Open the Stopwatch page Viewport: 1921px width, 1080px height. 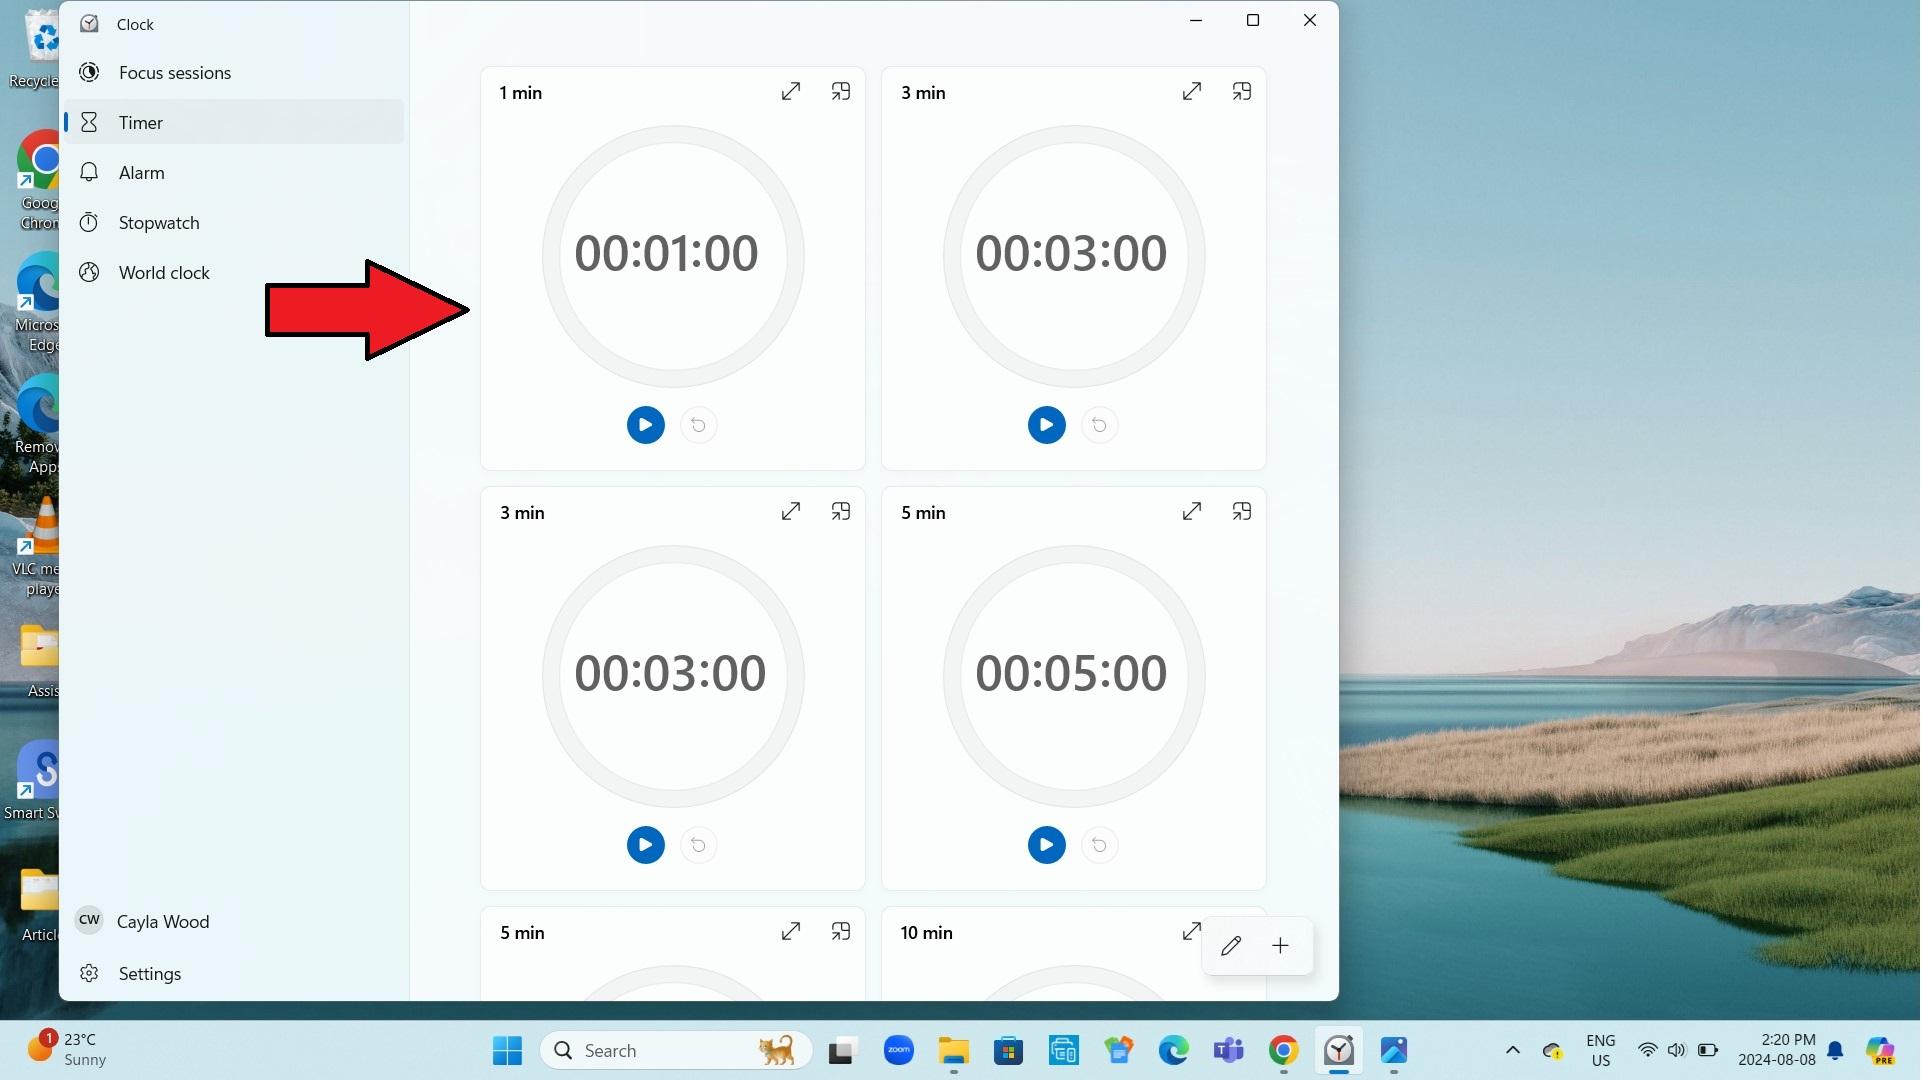tap(234, 222)
